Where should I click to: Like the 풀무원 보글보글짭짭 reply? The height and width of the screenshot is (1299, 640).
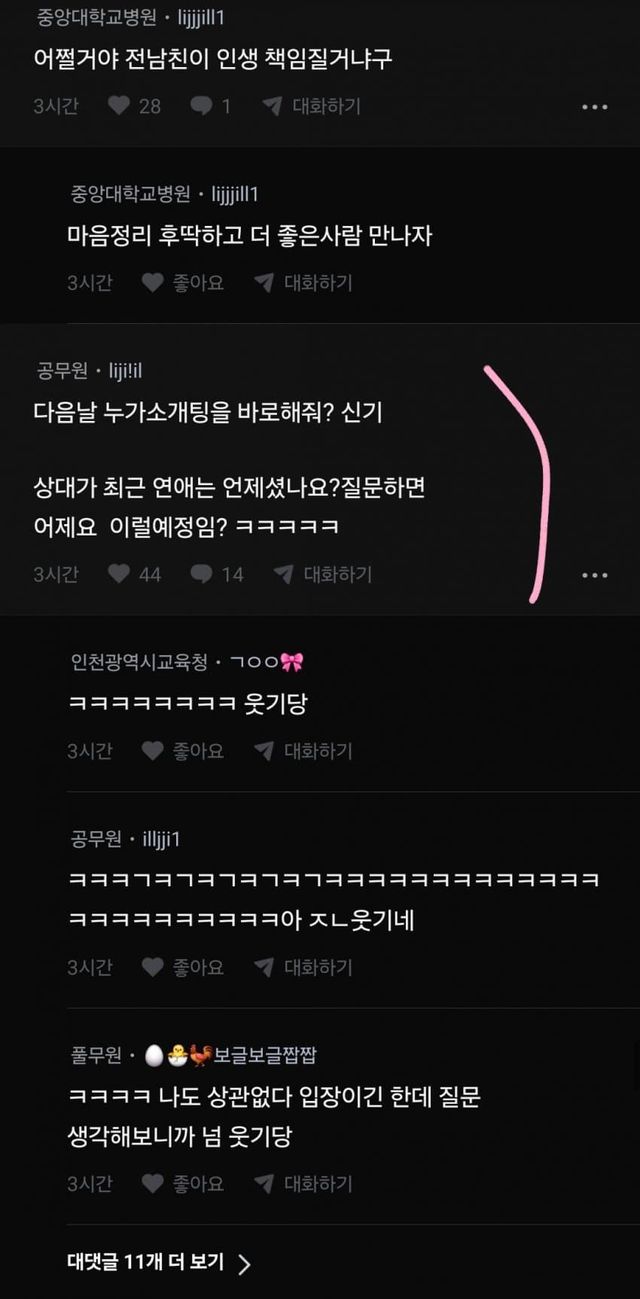[x=182, y=1184]
